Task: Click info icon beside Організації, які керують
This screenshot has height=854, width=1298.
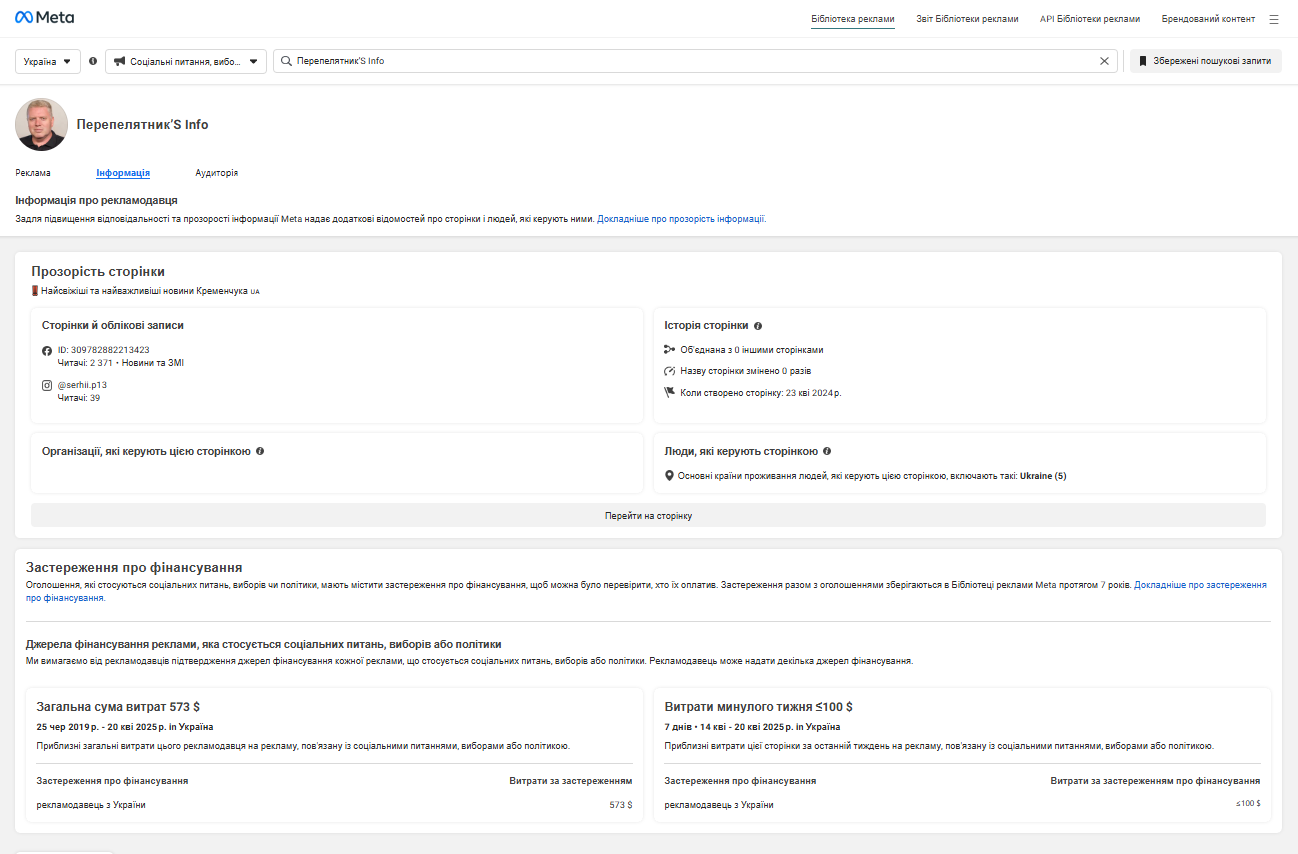Action: pos(260,452)
